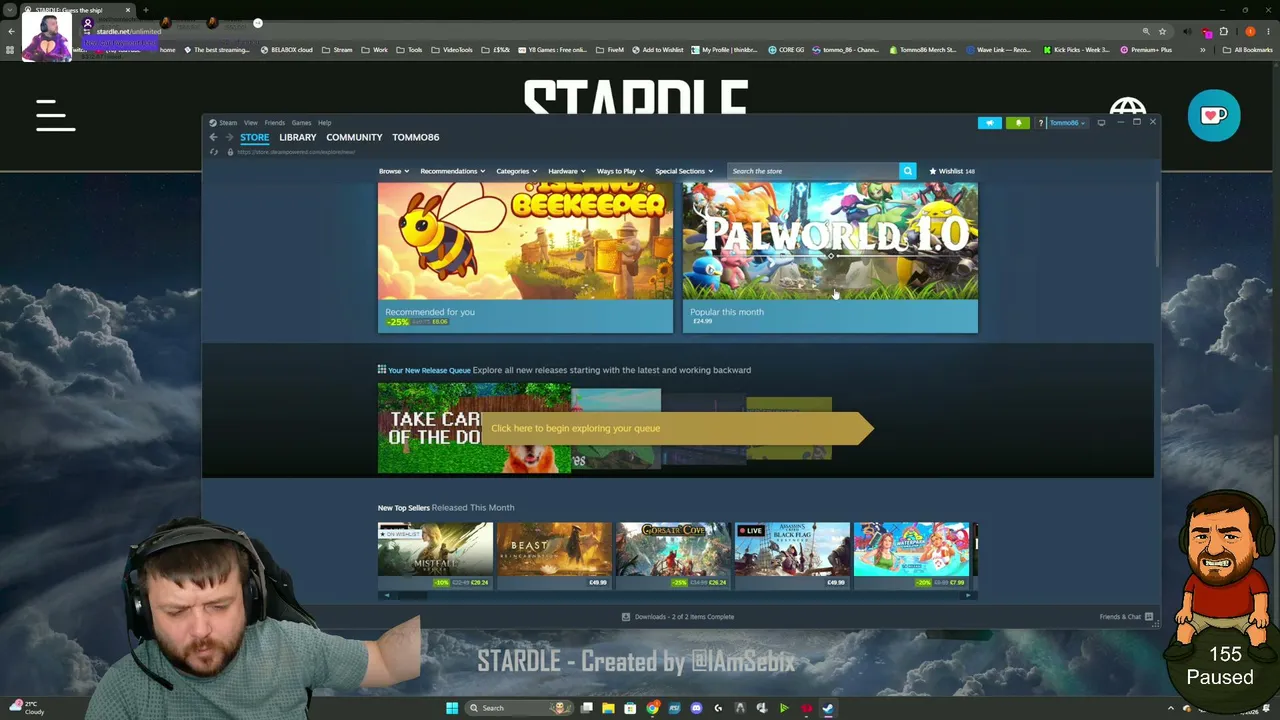
Task: Expand the Special Sections dropdown
Action: (684, 171)
